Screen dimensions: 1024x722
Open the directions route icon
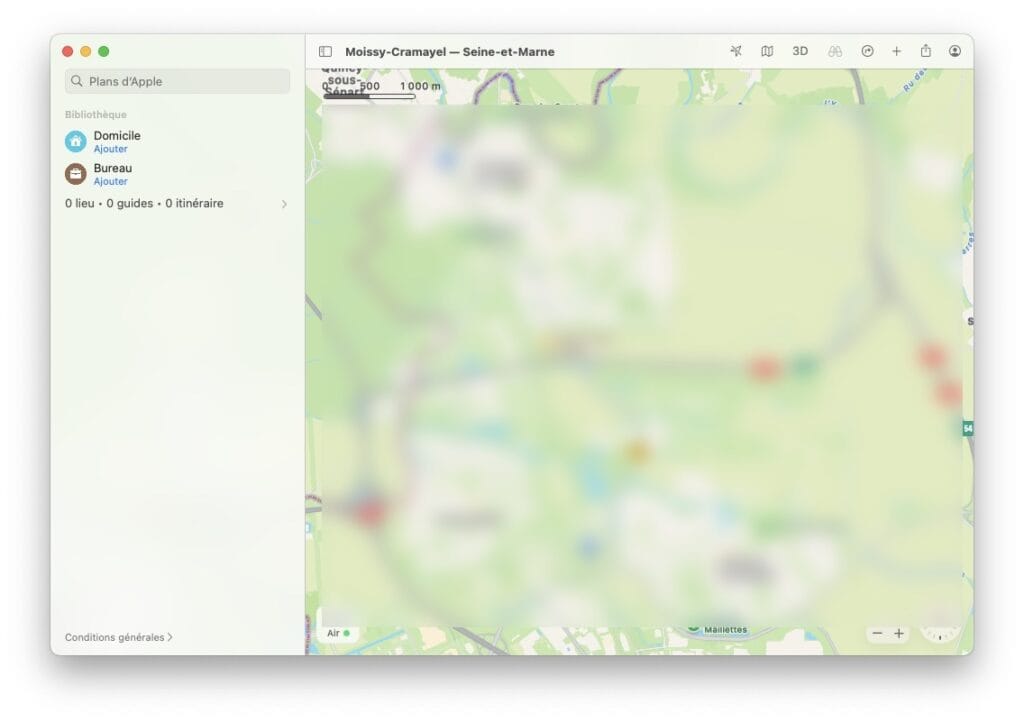[867, 51]
